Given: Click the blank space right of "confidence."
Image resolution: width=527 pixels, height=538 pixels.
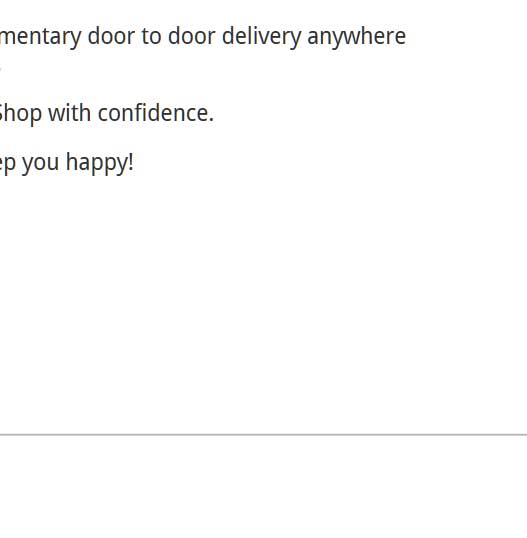Looking at the screenshot, I should point(371,113).
